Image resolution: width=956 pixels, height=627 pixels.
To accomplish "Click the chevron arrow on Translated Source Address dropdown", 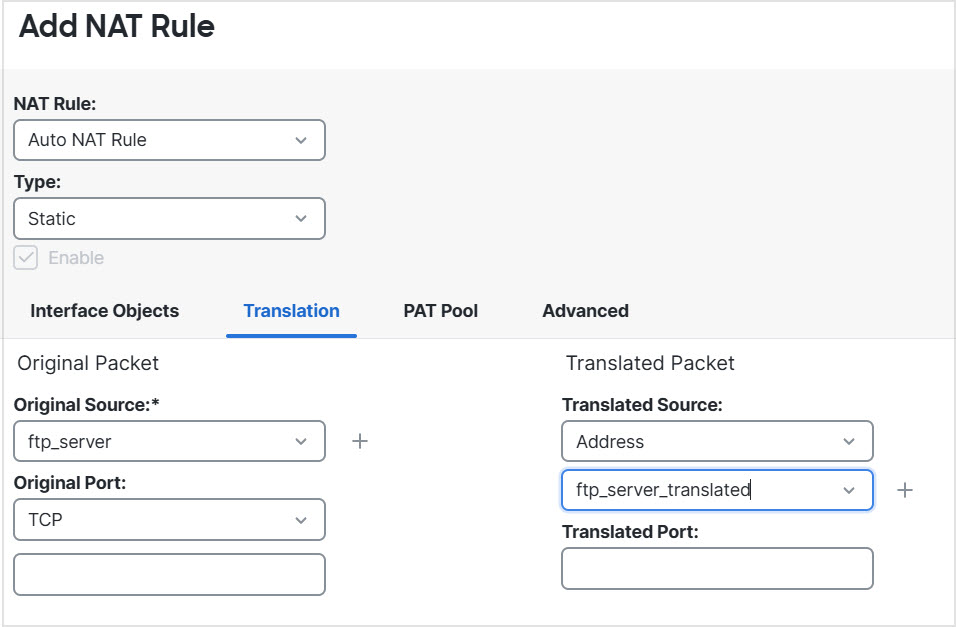I will 849,441.
